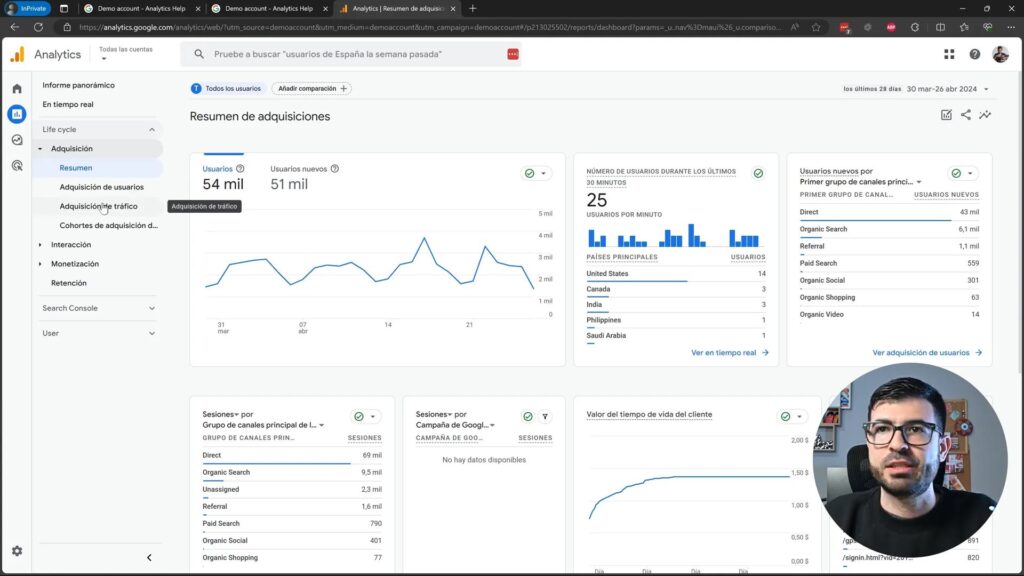Image resolution: width=1024 pixels, height=576 pixels.
Task: Click data quality check on Usuarios chart card
Action: tap(530, 174)
